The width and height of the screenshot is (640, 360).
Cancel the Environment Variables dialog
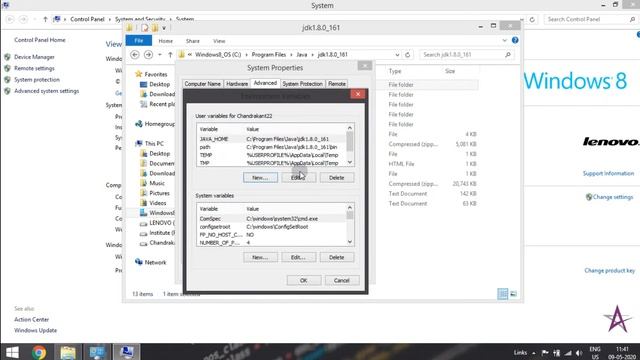(x=342, y=280)
